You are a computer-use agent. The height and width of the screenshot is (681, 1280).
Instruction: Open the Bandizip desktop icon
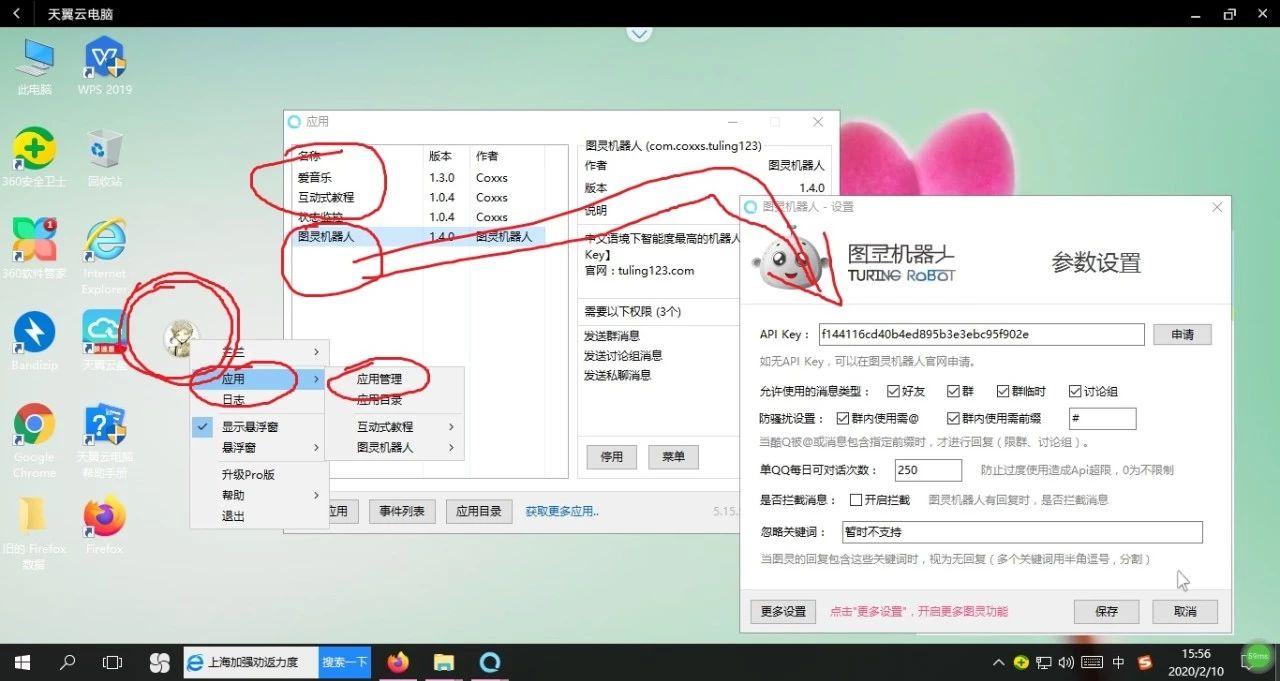point(34,341)
